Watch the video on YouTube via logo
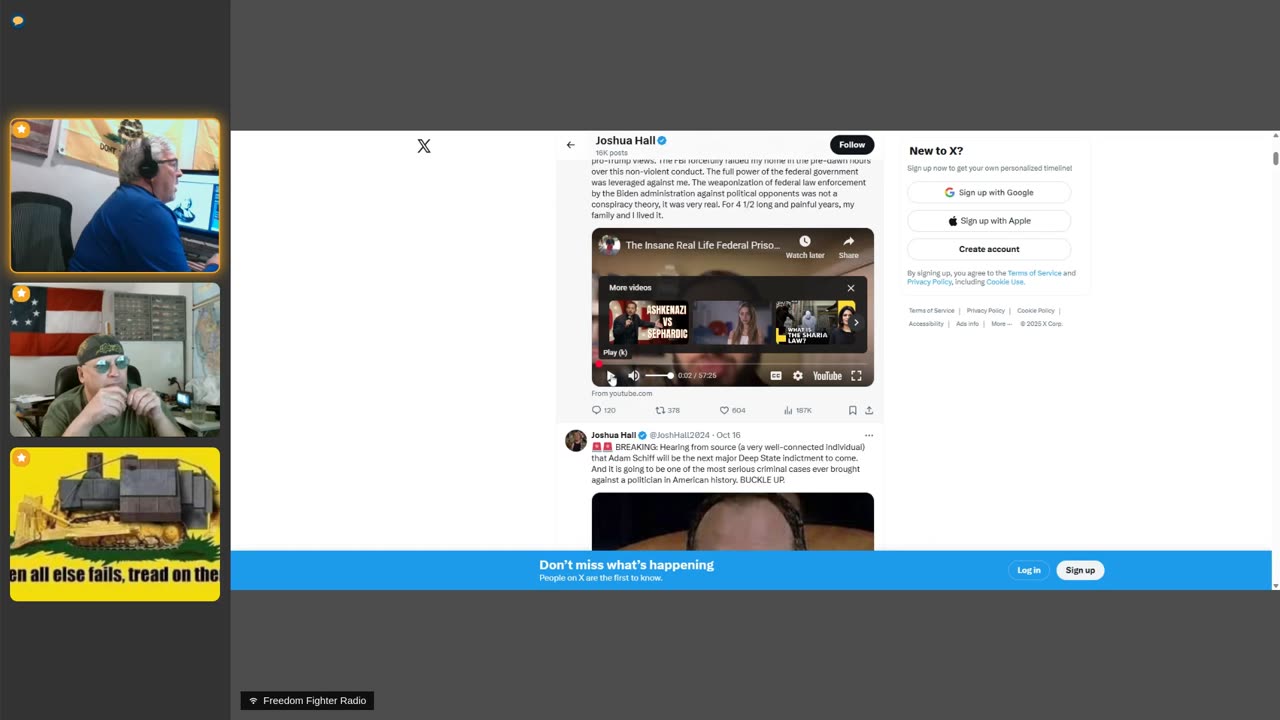This screenshot has width=1280, height=720. (827, 376)
